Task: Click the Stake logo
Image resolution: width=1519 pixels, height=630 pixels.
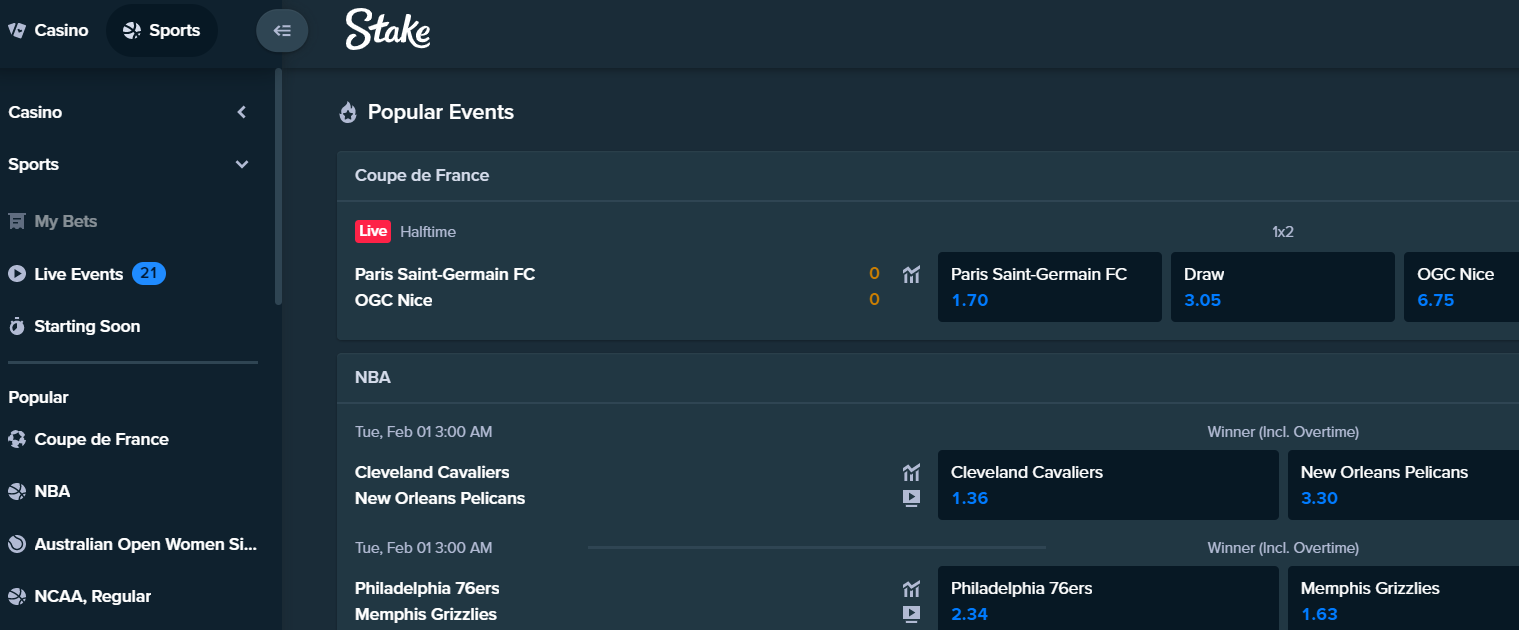Action: tap(388, 30)
